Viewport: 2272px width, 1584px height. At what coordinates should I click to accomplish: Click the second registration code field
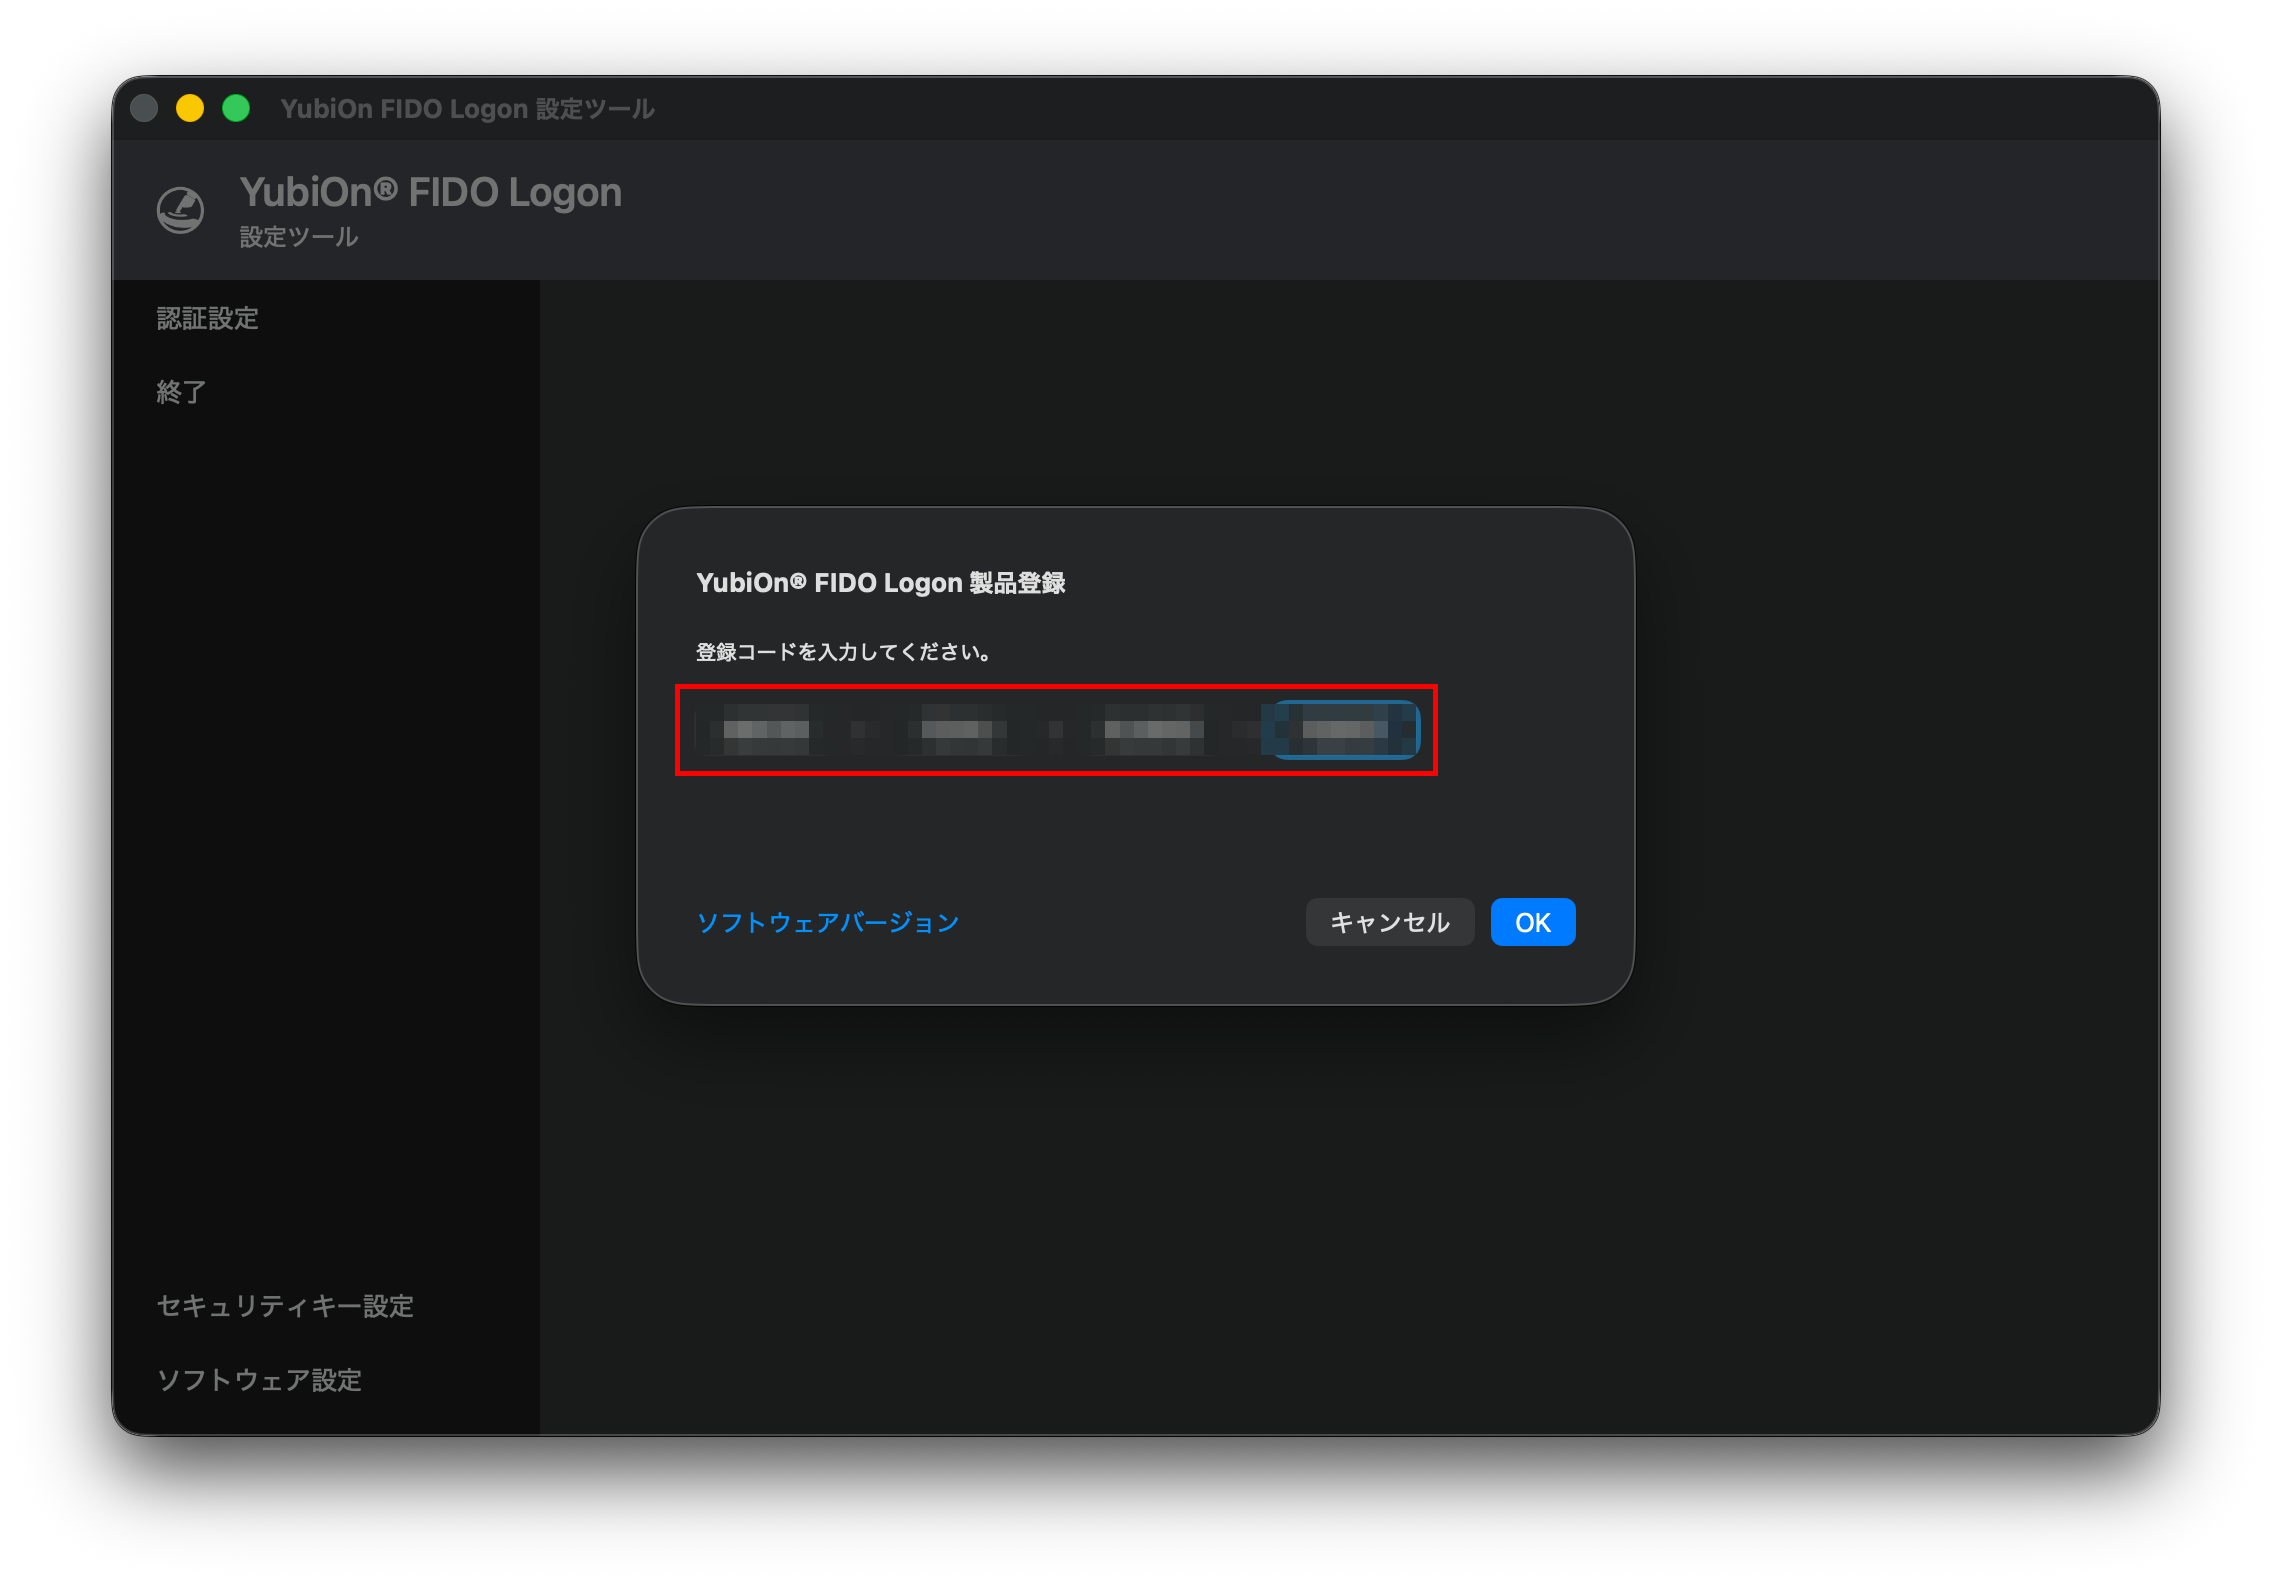coord(958,730)
